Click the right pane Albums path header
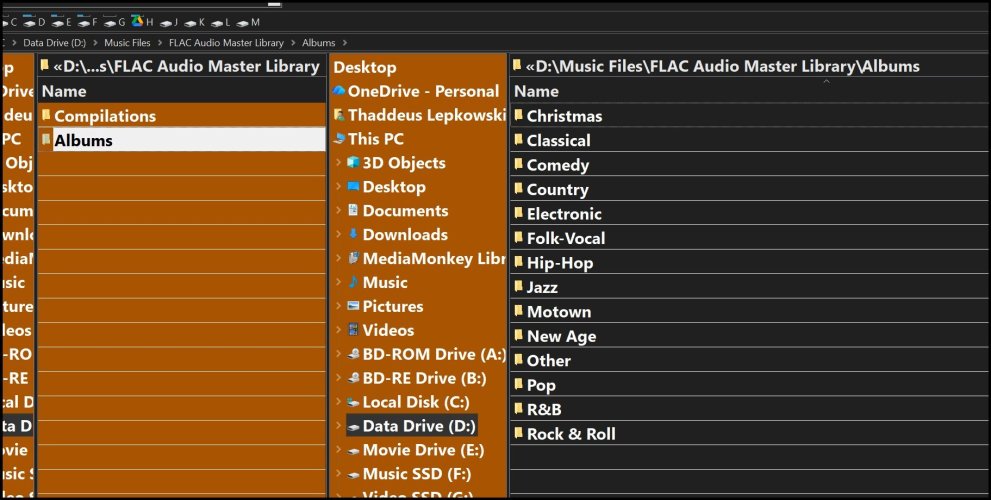Image resolution: width=991 pixels, height=500 pixels. [749, 66]
